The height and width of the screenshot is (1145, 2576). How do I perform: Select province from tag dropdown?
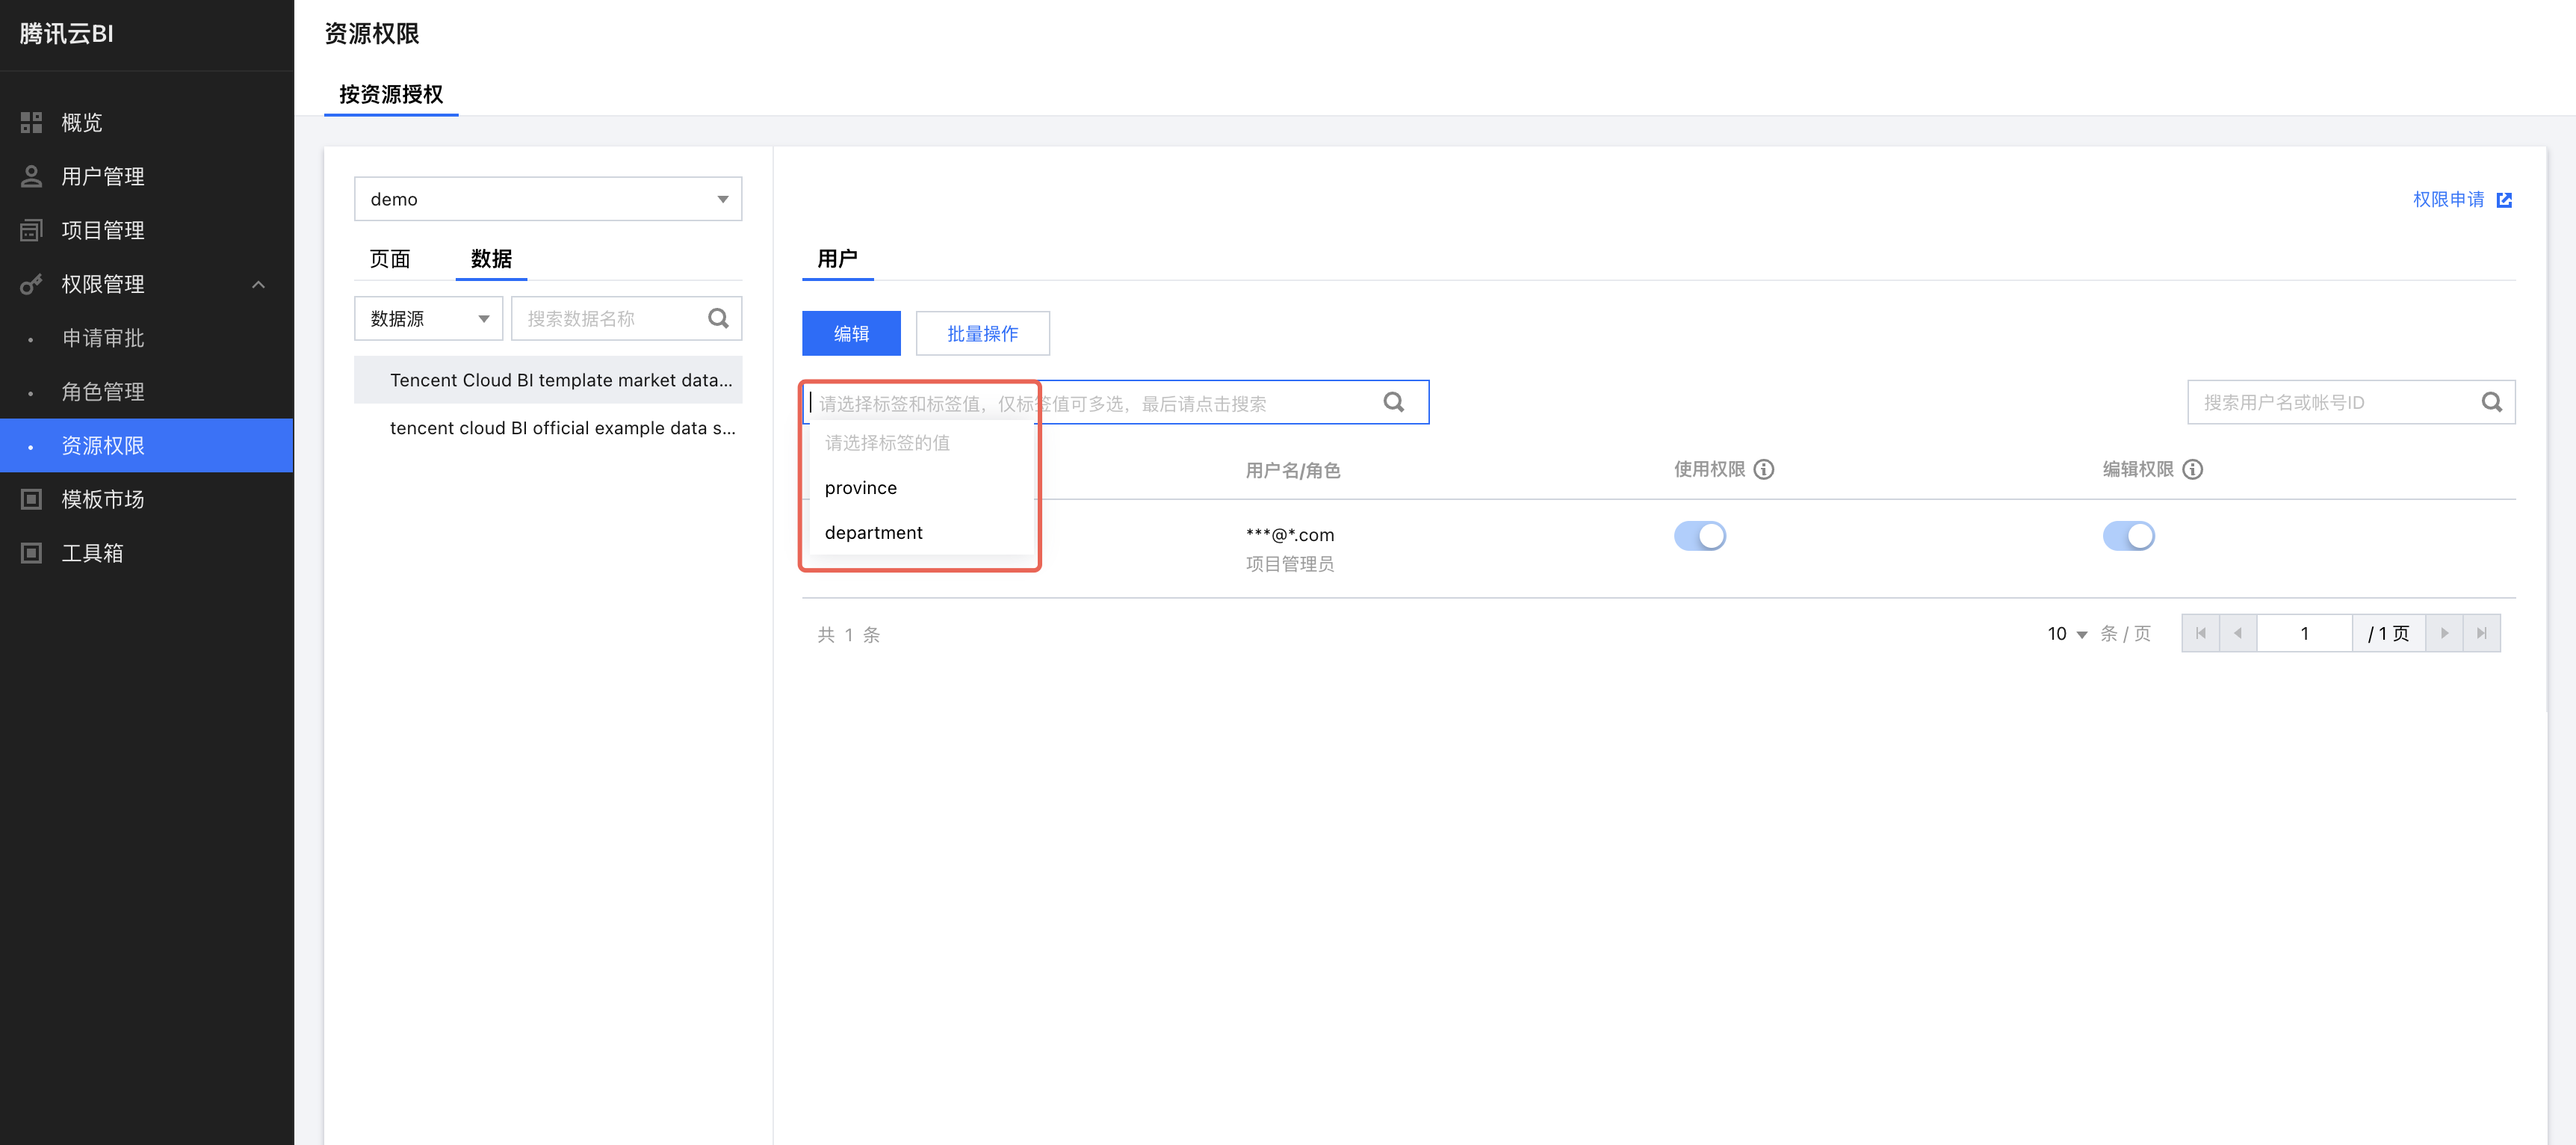click(860, 488)
